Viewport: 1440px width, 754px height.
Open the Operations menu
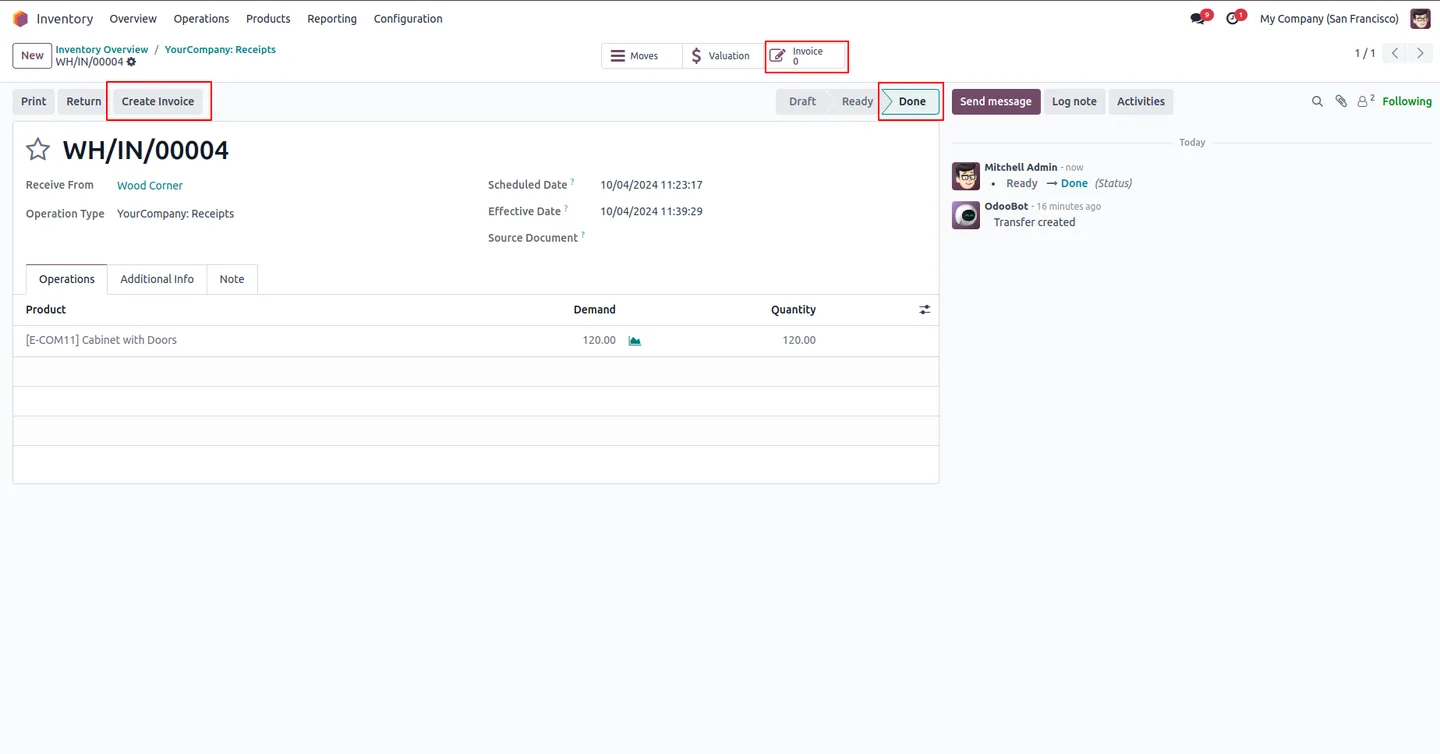point(201,19)
